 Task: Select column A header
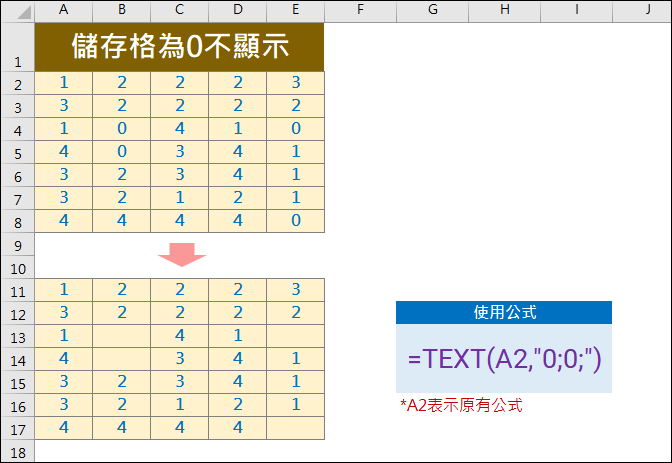pos(63,11)
